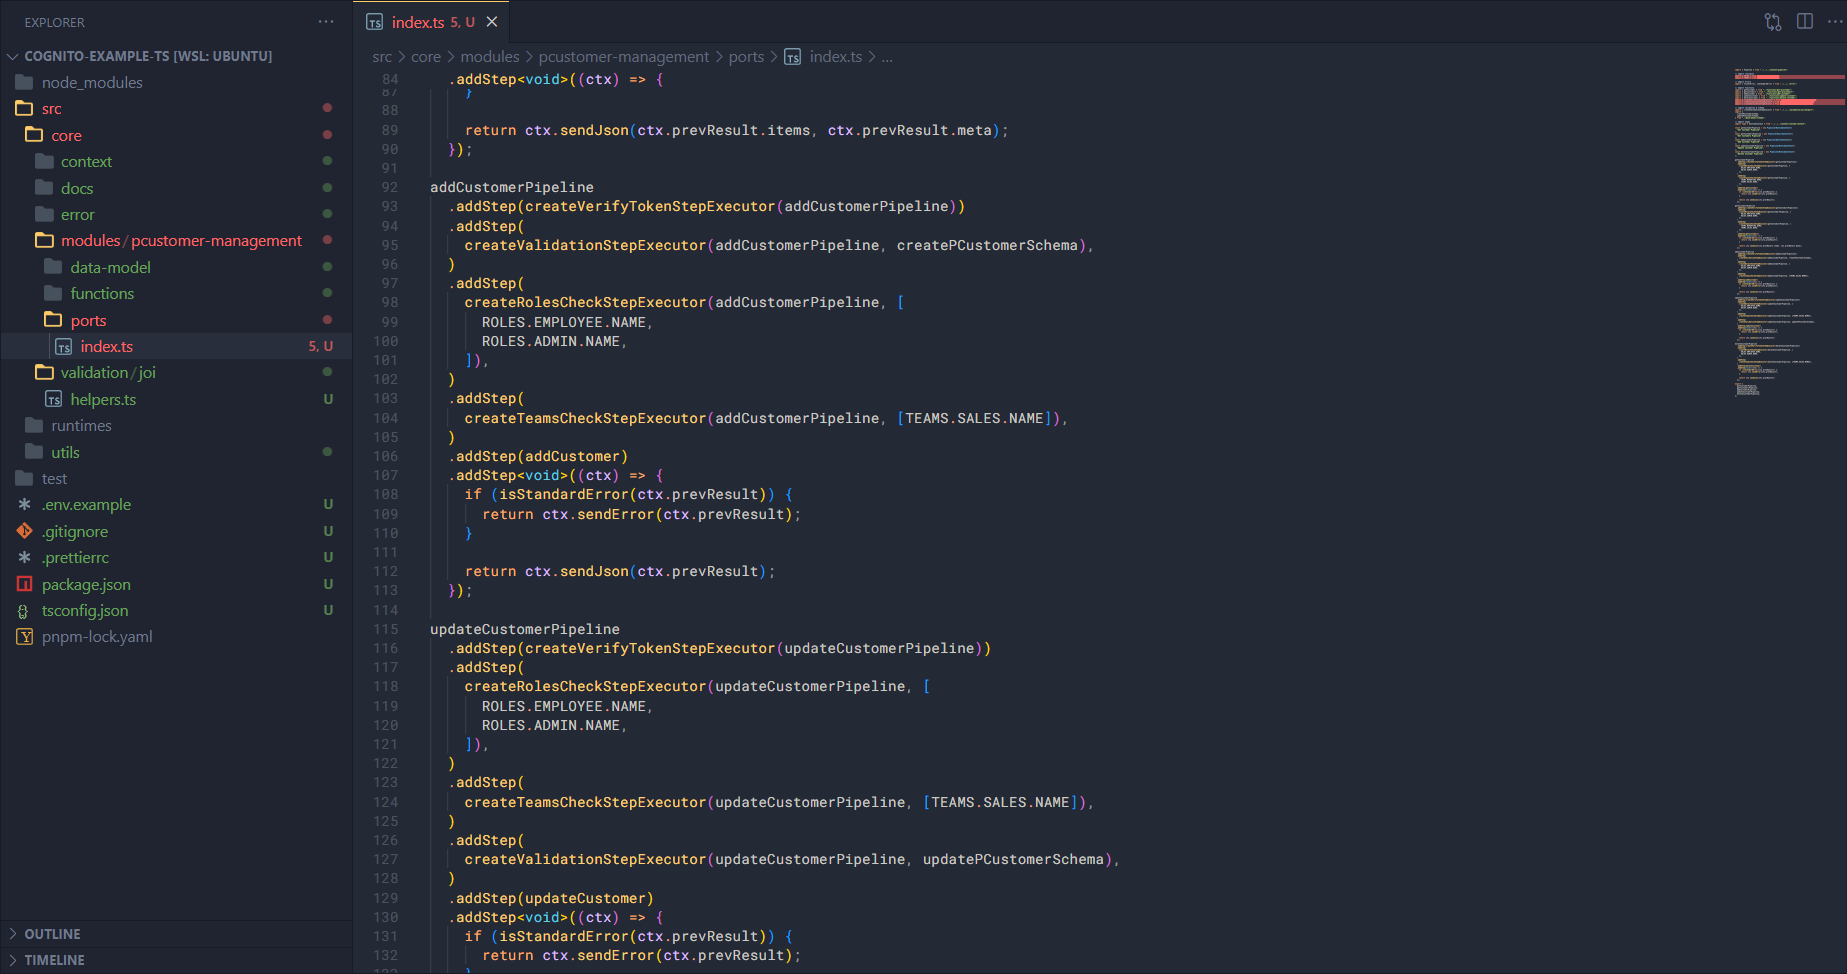The image size is (1847, 974).
Task: Close the index.ts editor tab
Action: tap(492, 22)
